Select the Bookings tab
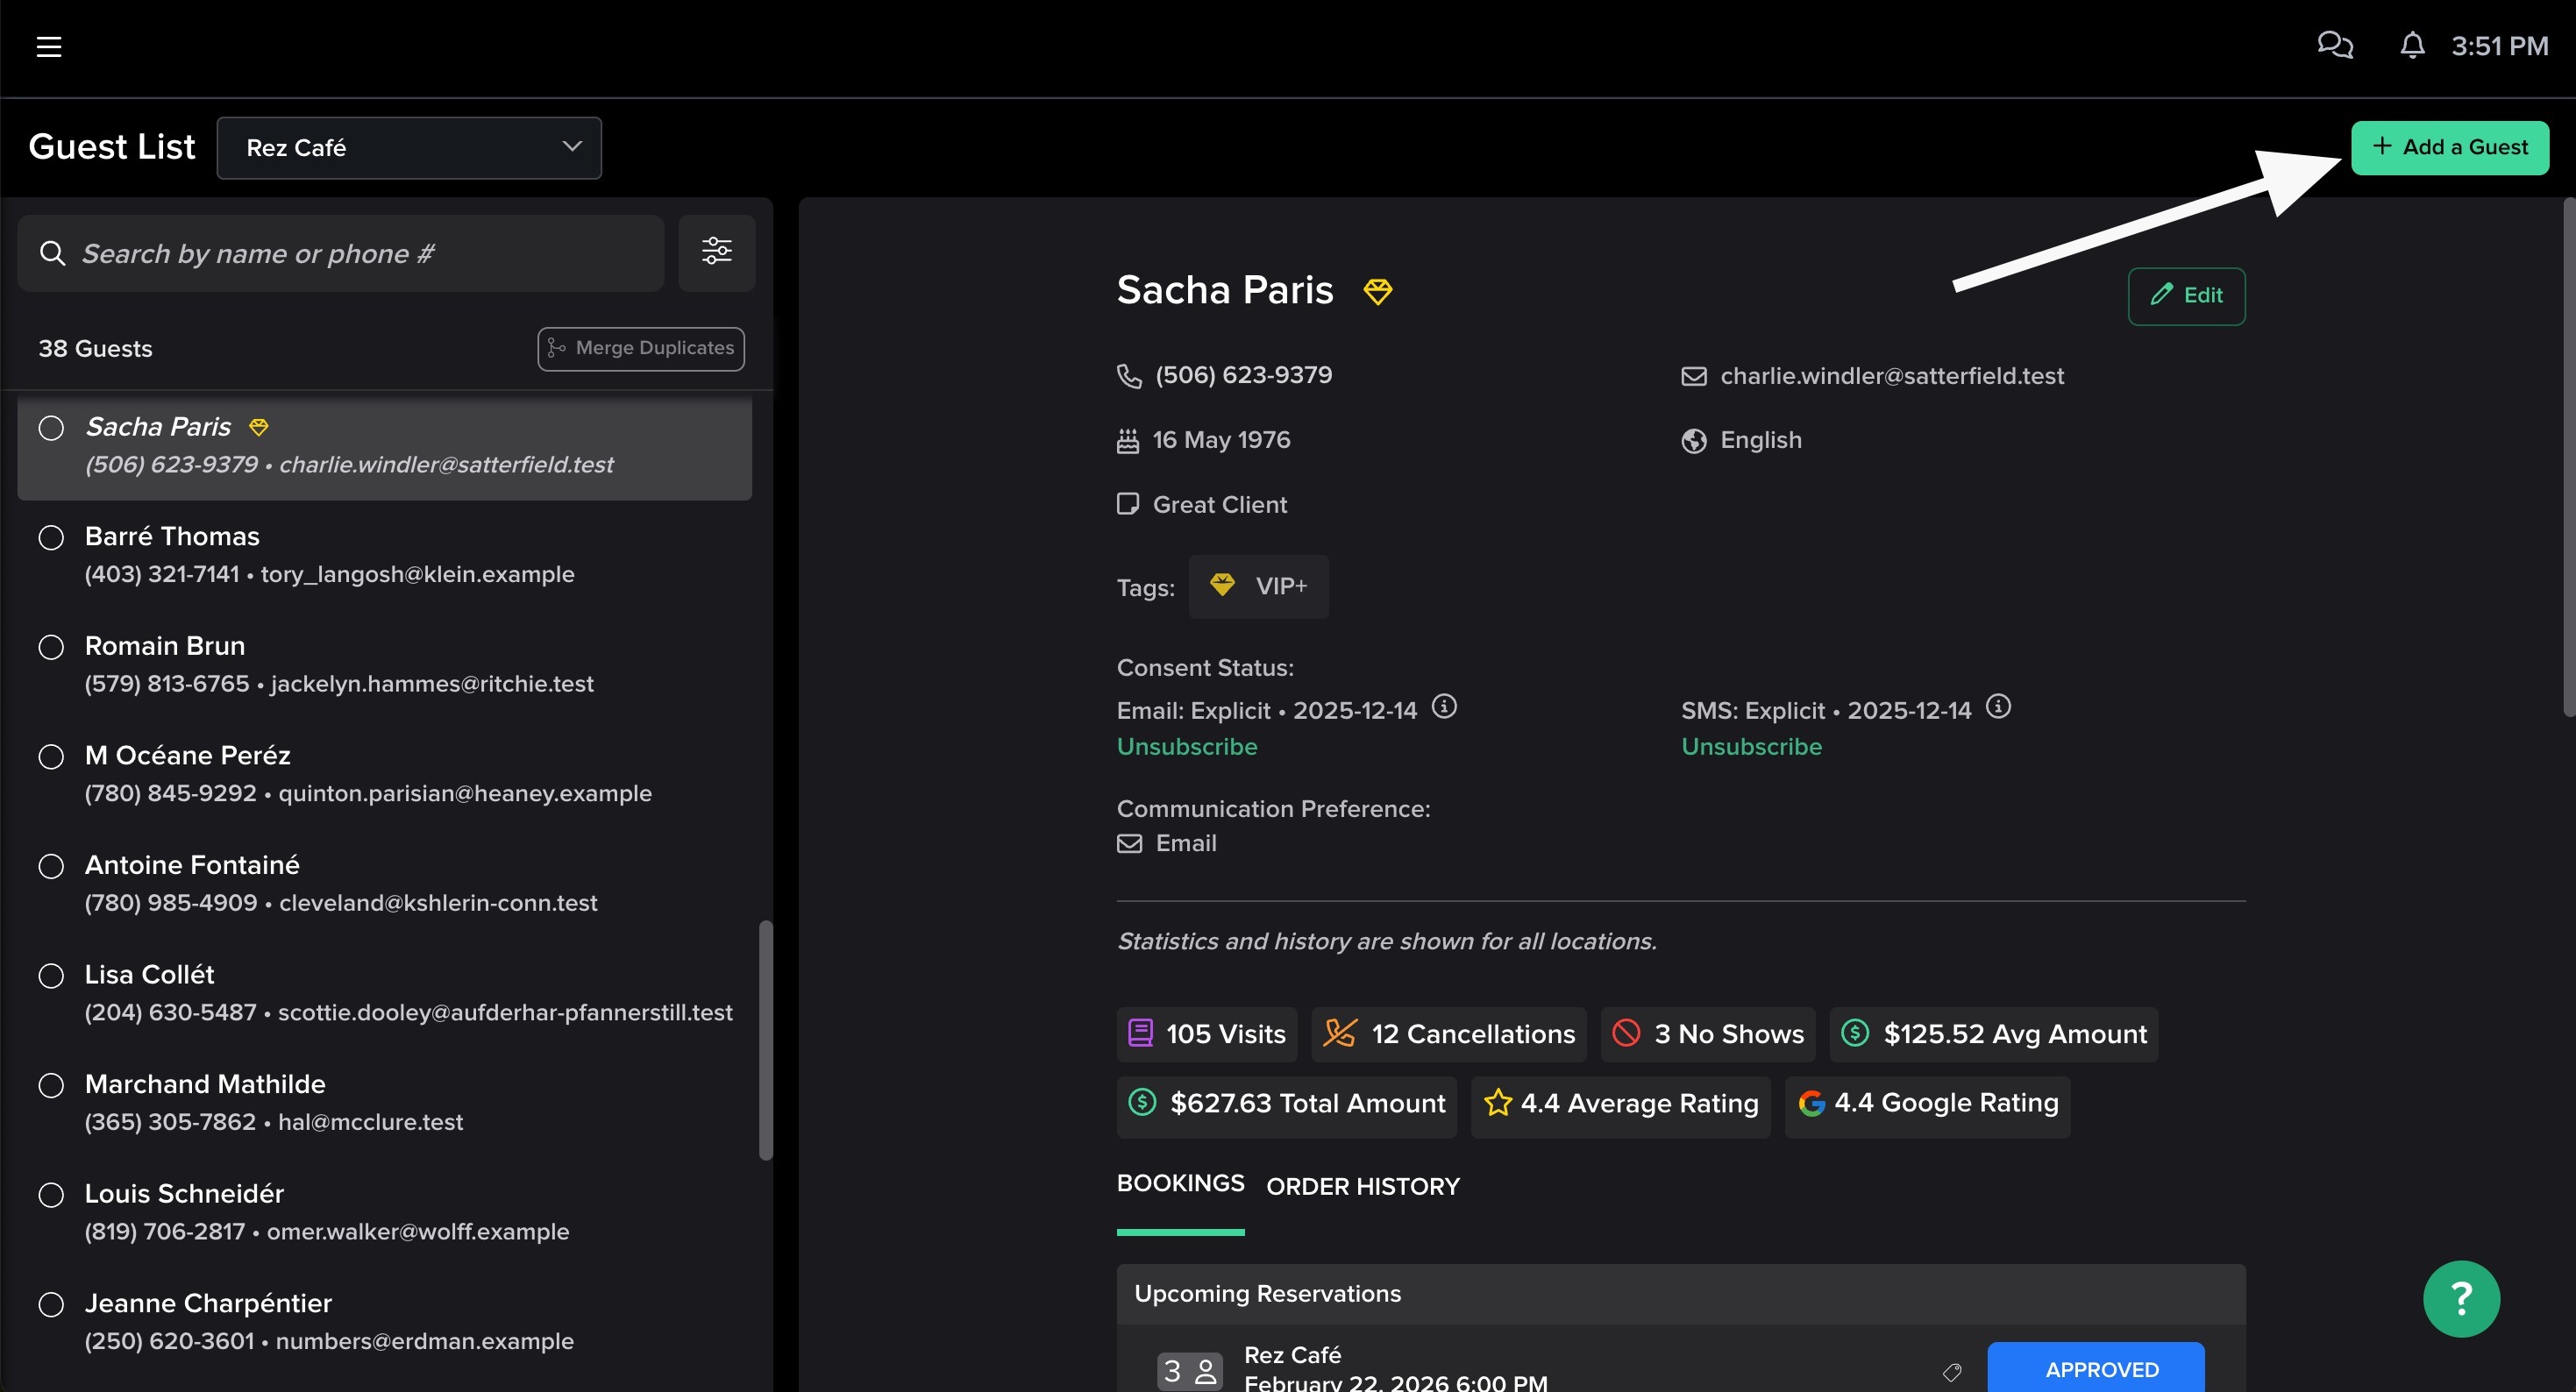 1180,1184
